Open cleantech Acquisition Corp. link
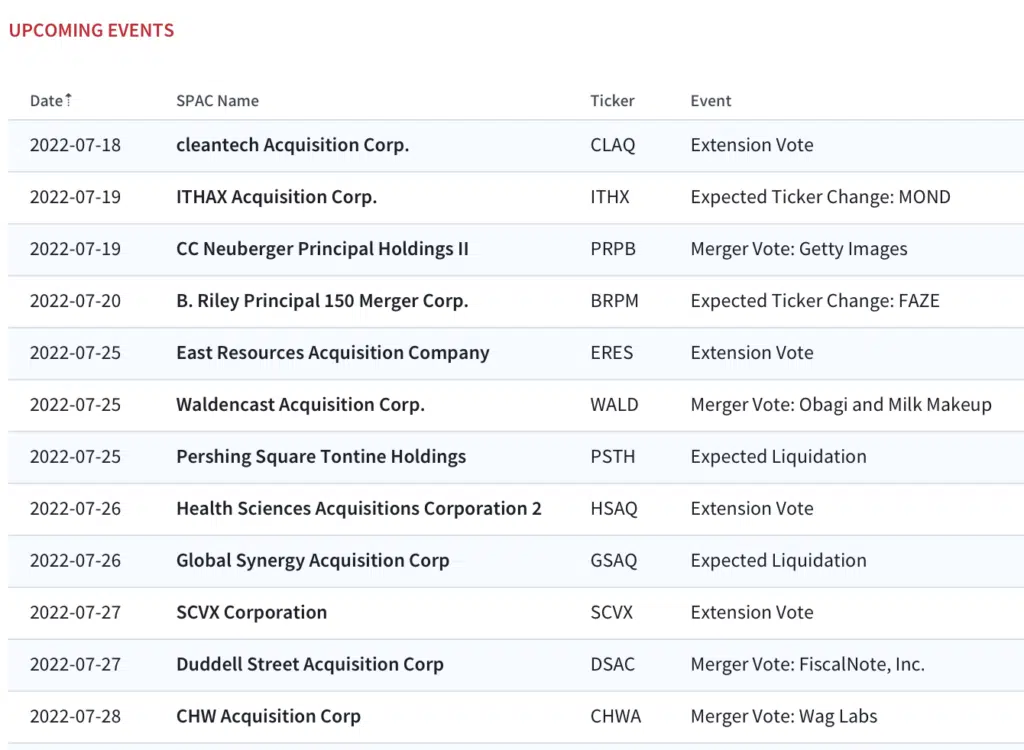Viewport: 1024px width, 750px height. 293,144
